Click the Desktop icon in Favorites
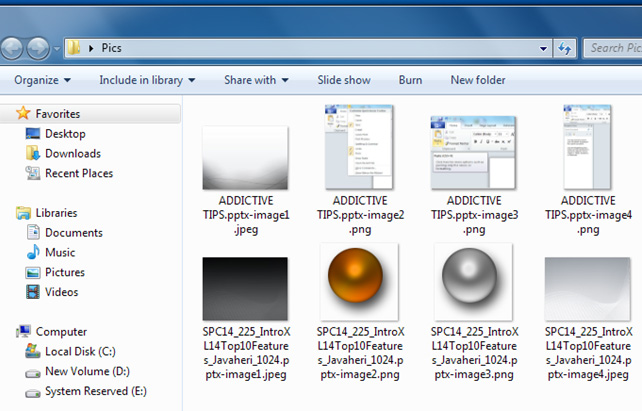Image resolution: width=642 pixels, height=411 pixels. 33,133
